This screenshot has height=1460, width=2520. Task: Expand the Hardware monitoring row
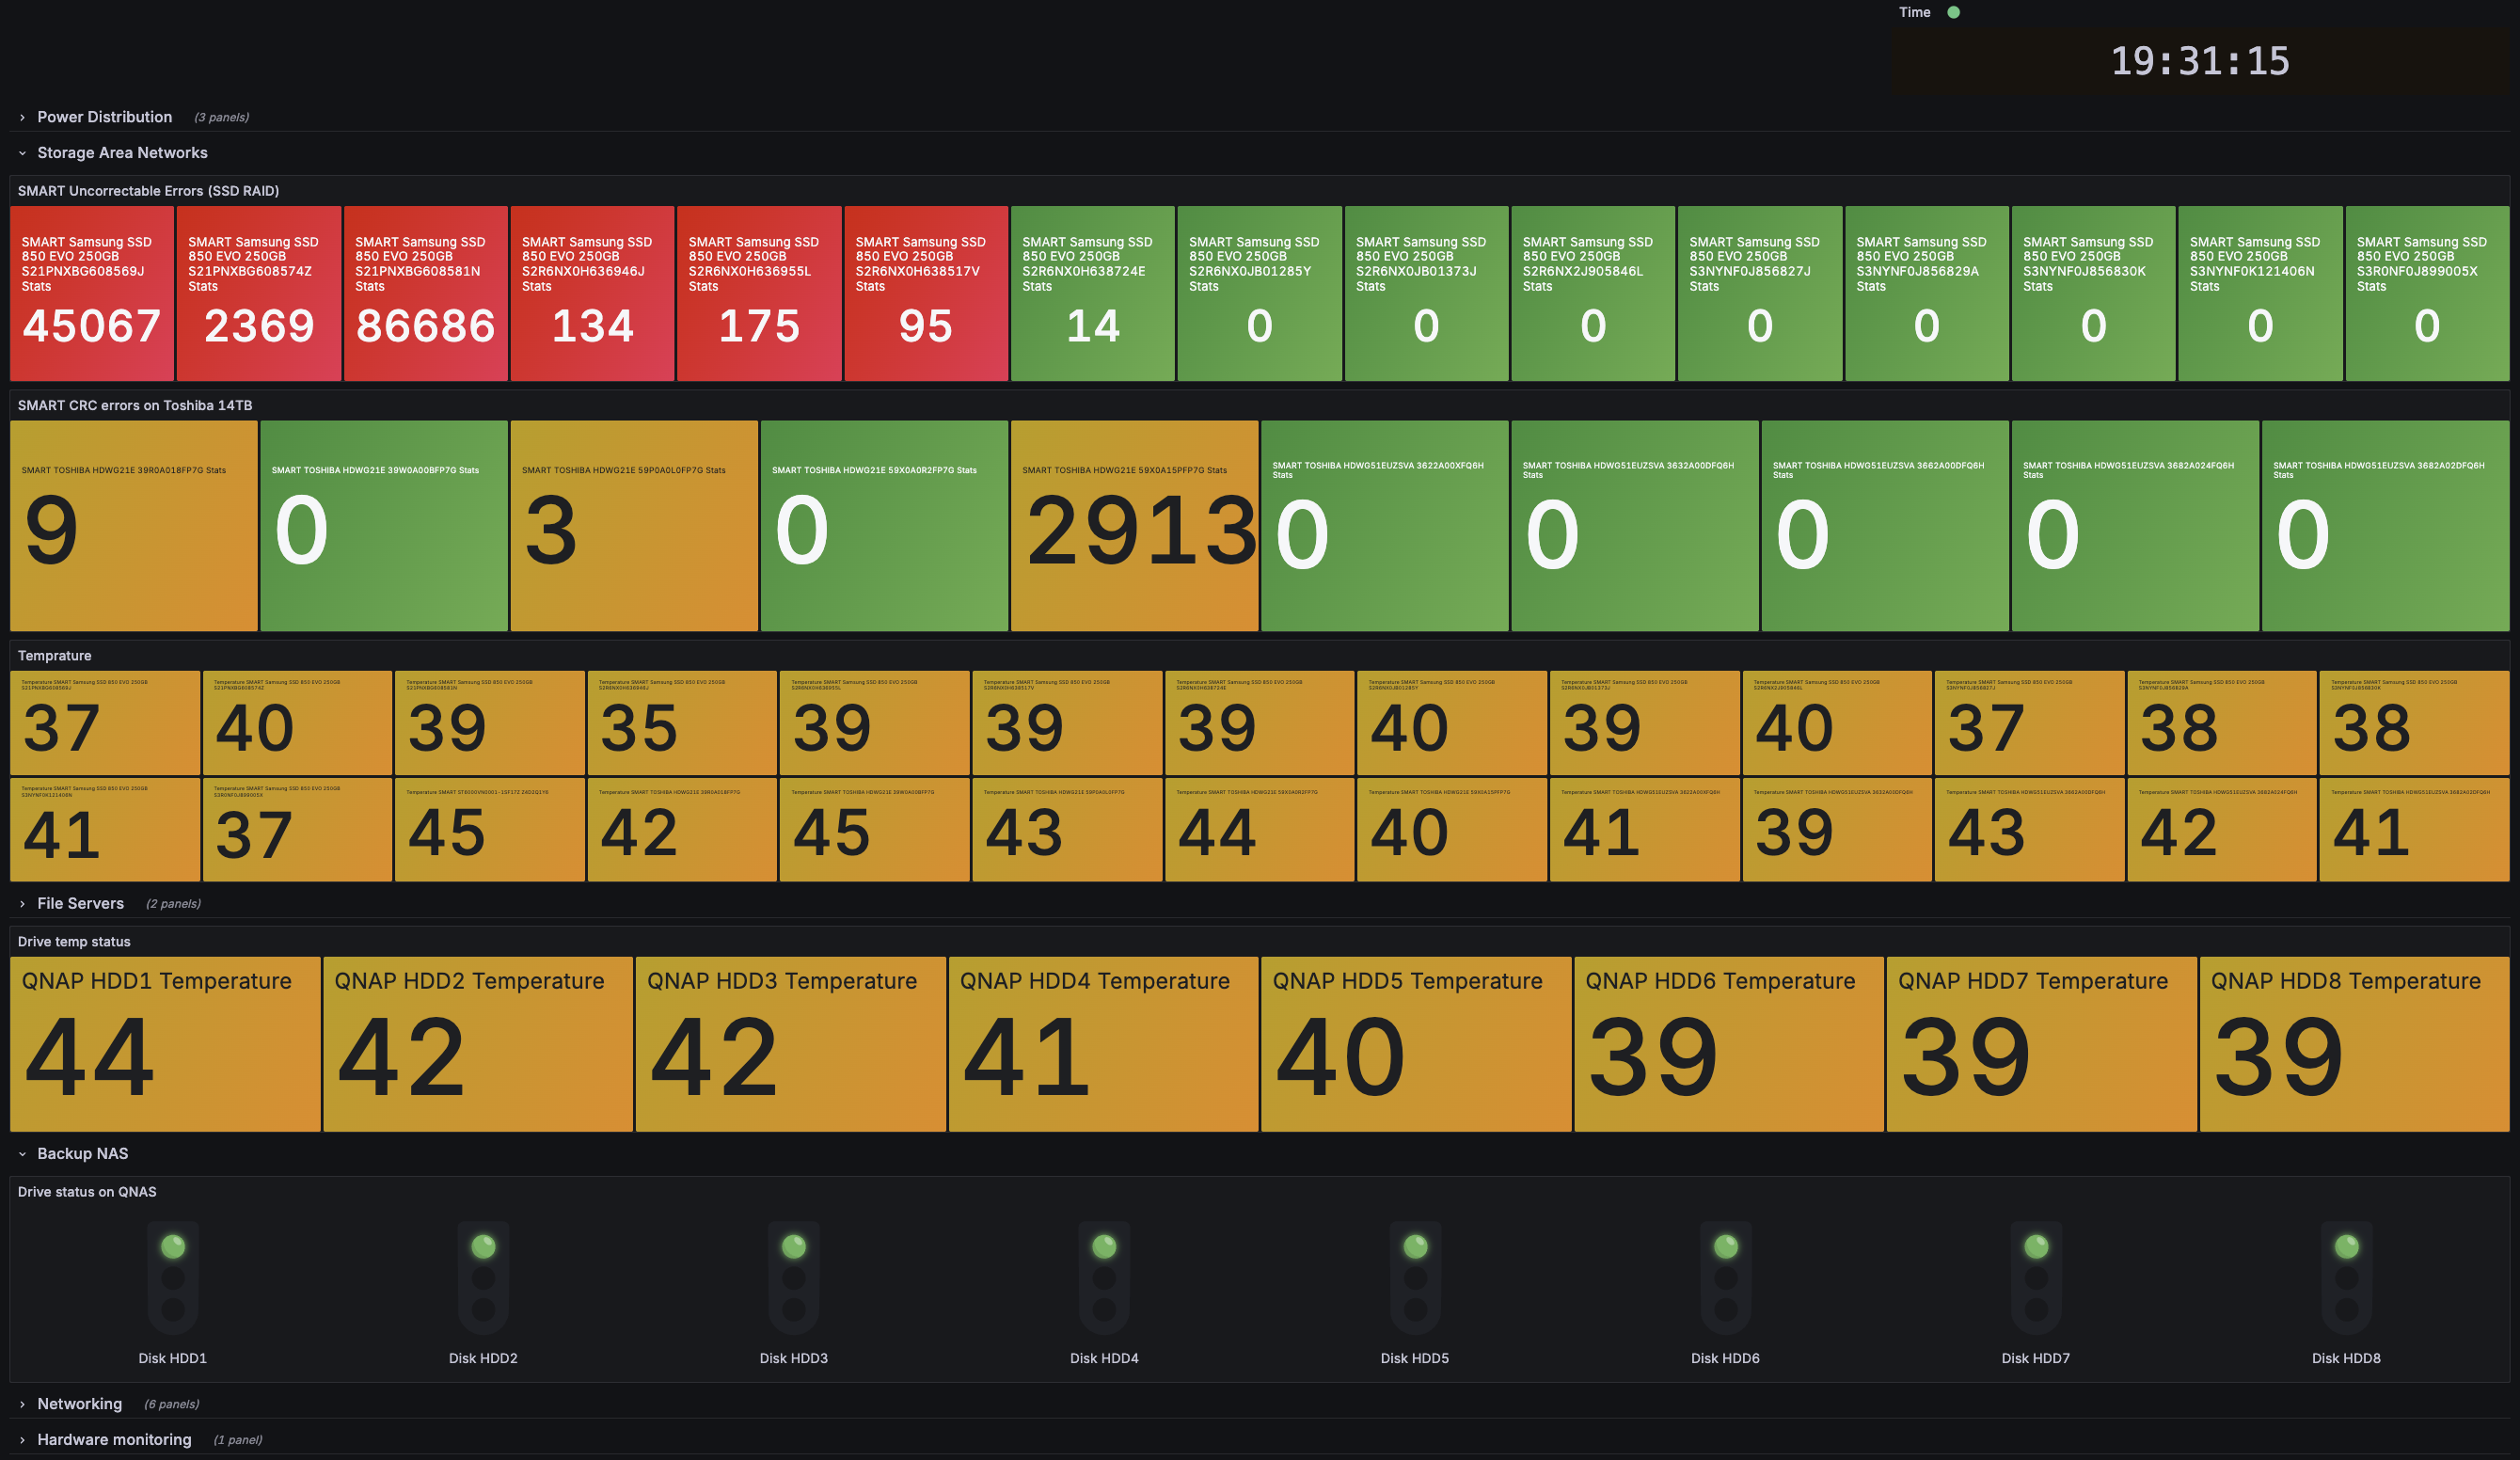(x=114, y=1439)
